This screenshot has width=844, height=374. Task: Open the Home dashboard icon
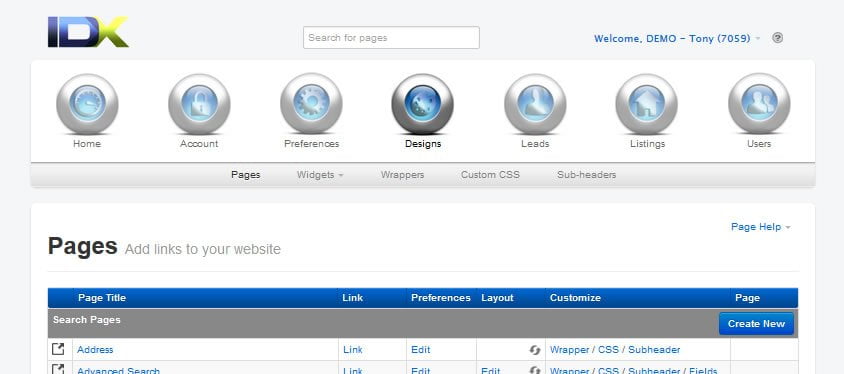click(87, 104)
